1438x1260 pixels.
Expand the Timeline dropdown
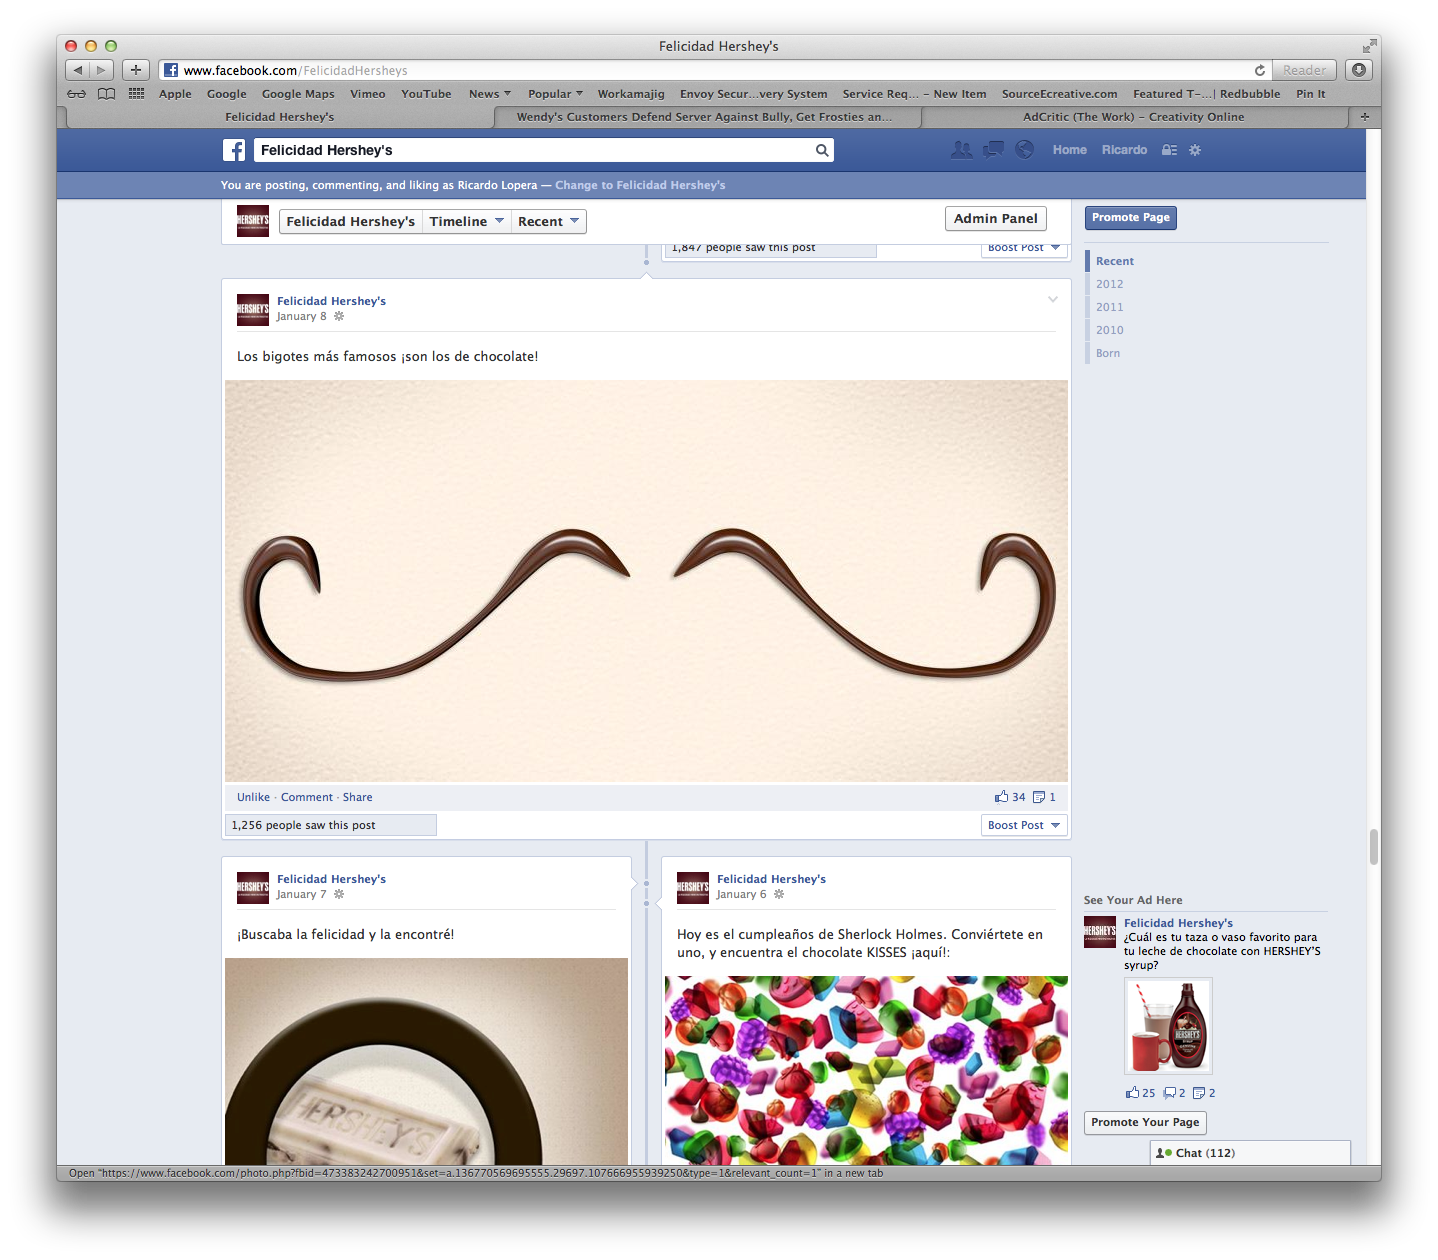(467, 222)
